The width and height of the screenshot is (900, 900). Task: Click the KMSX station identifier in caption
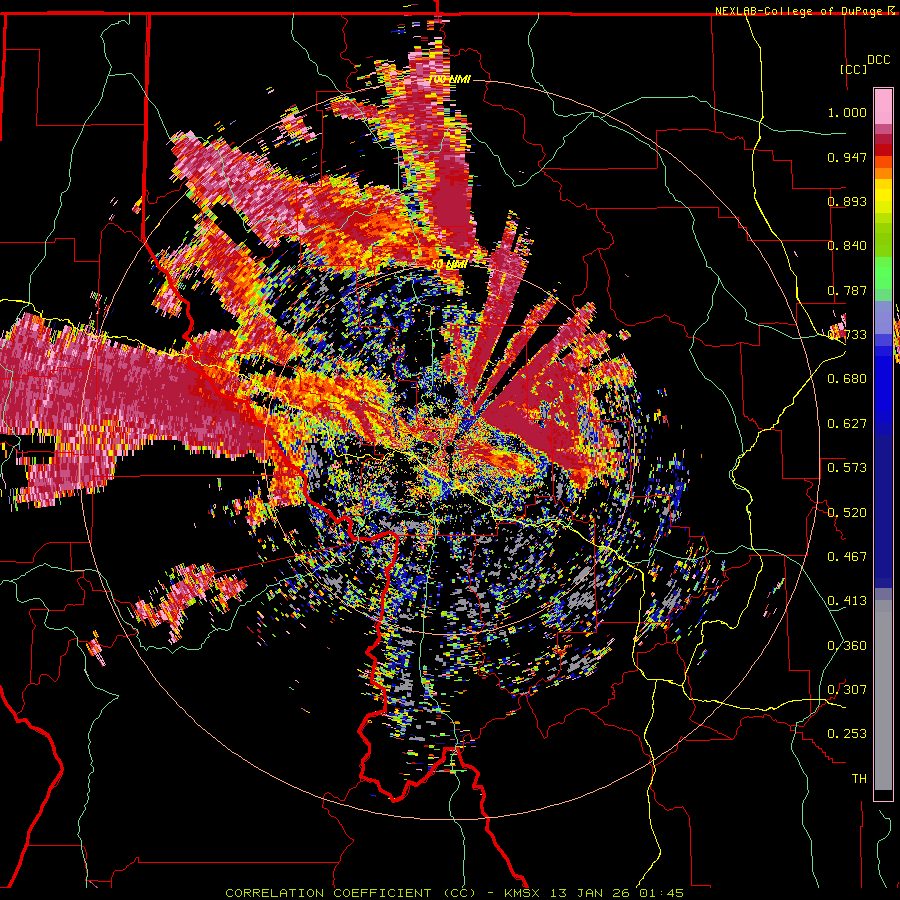point(521,893)
